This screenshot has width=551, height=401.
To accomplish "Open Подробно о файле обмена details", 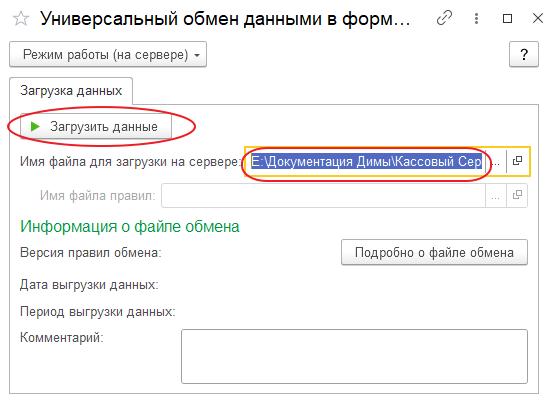I will tap(434, 252).
